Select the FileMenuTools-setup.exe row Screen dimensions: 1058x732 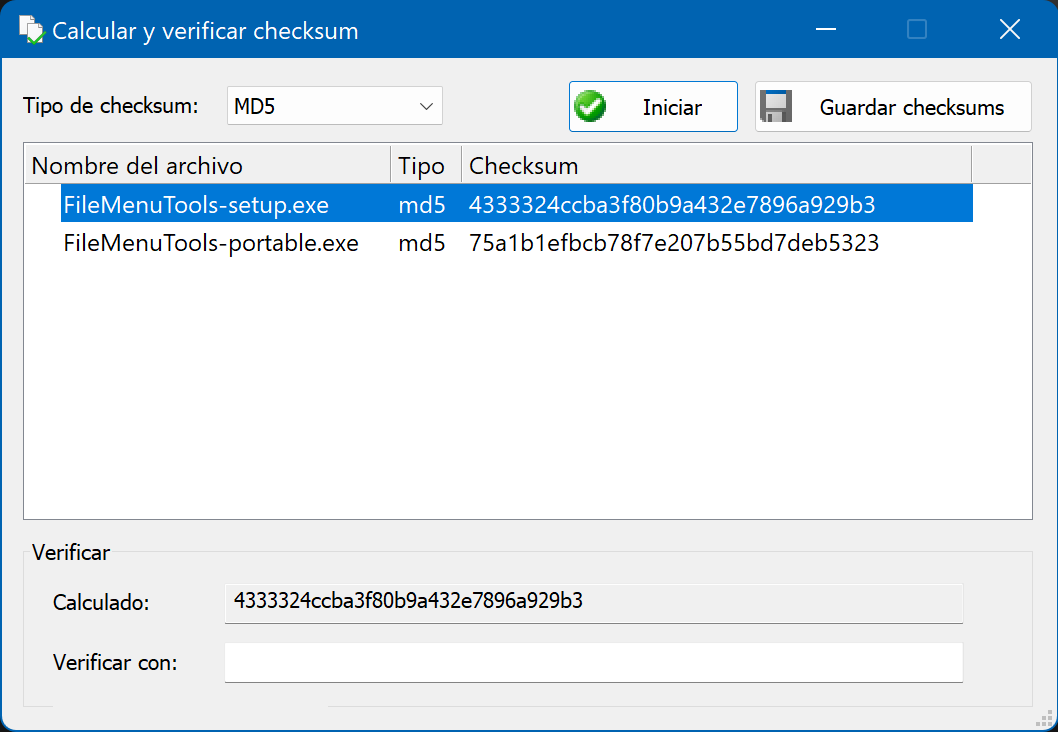(517, 204)
